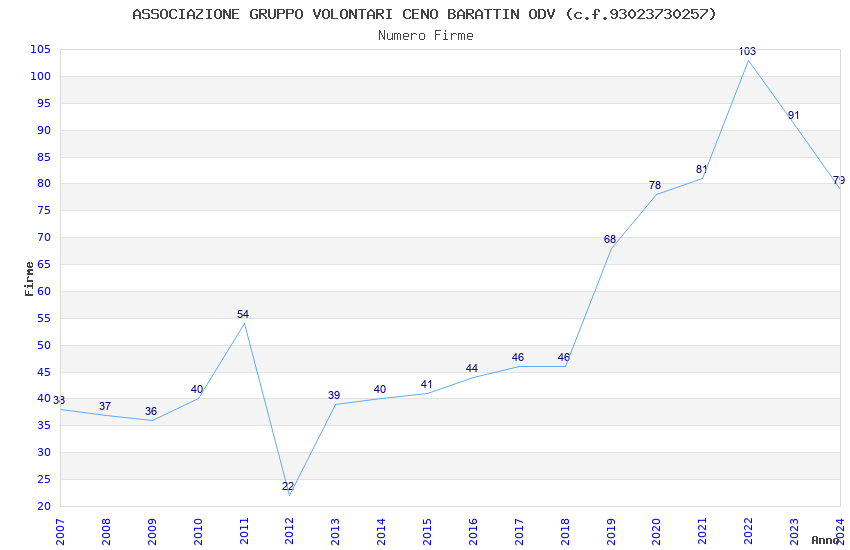The height and width of the screenshot is (550, 850).
Task: Click the x-axis year label 2009
Action: point(152,532)
